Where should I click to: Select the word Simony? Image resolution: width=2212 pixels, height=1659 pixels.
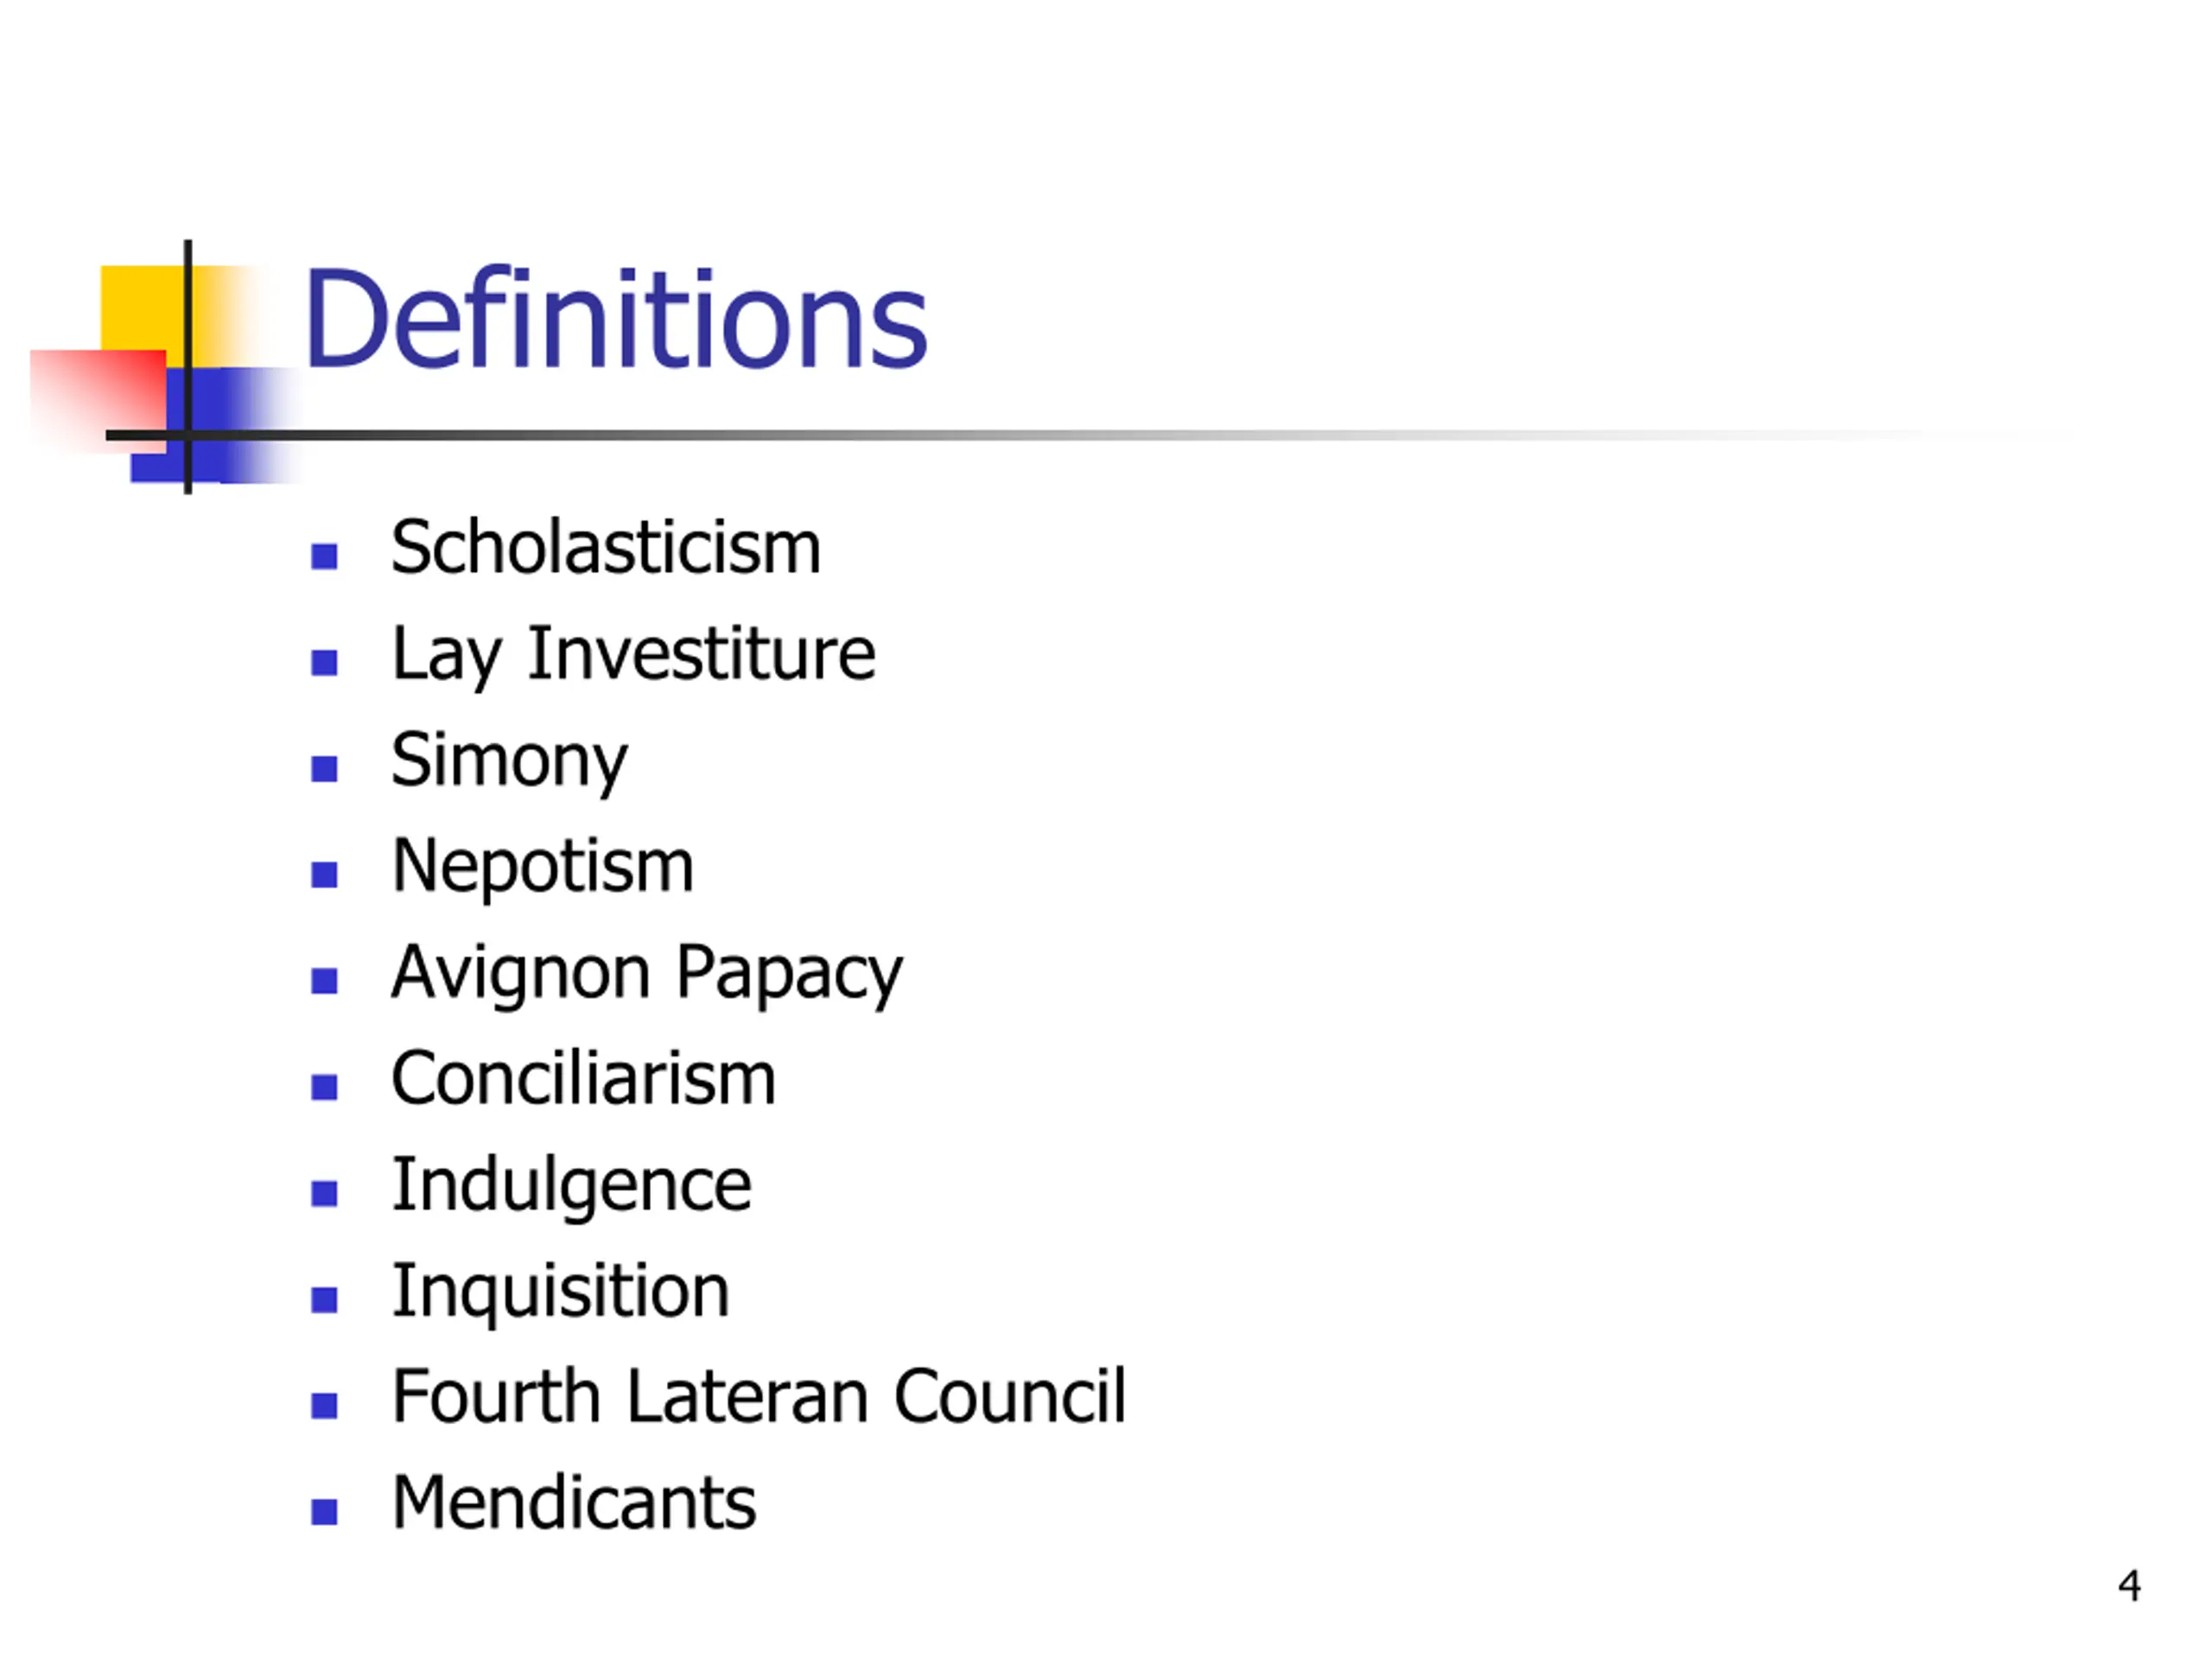(x=509, y=762)
